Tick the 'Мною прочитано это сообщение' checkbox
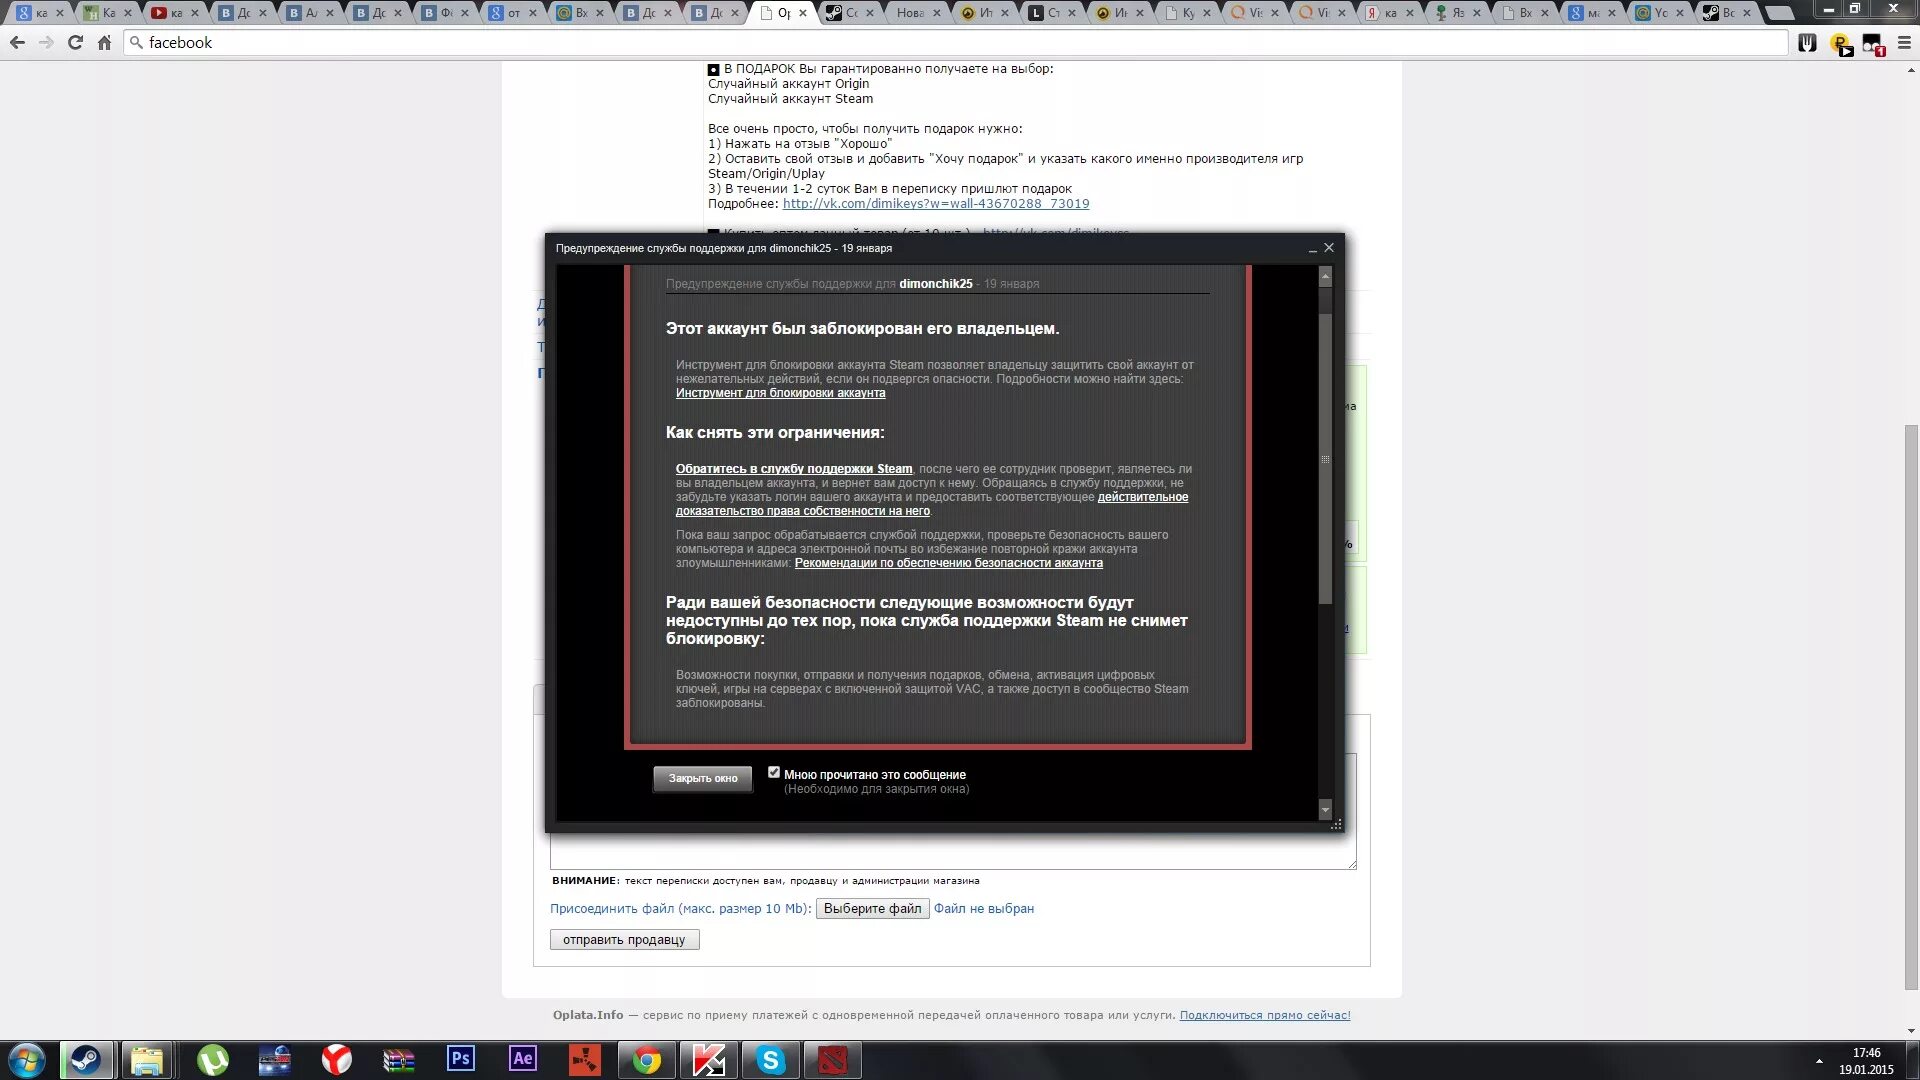The width and height of the screenshot is (1920, 1080). [x=774, y=772]
